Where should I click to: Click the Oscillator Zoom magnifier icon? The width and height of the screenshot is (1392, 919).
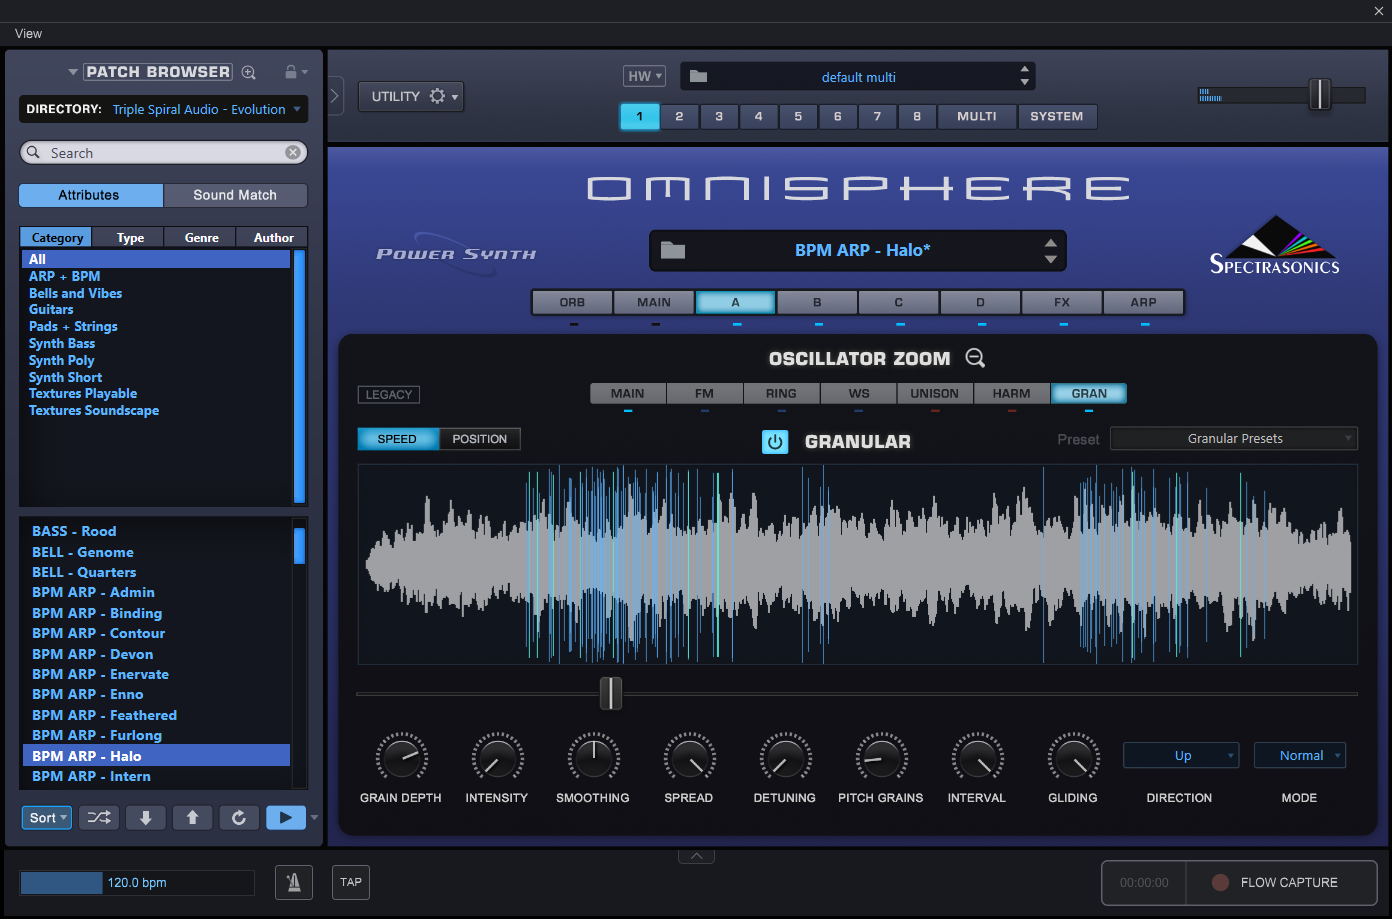coord(975,358)
